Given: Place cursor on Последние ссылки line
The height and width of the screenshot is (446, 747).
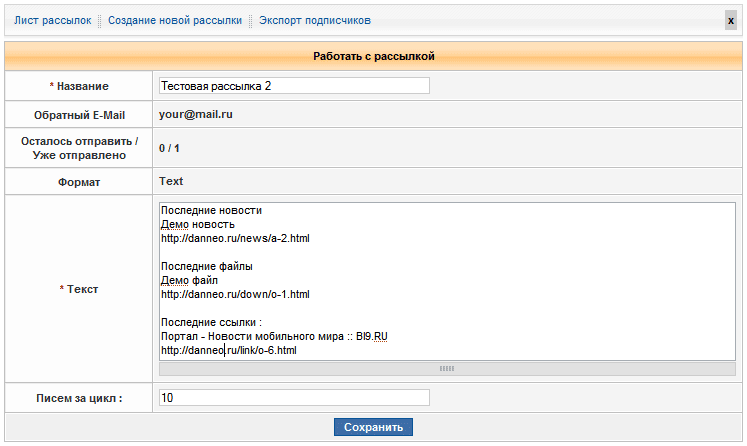Looking at the screenshot, I should [x=210, y=323].
